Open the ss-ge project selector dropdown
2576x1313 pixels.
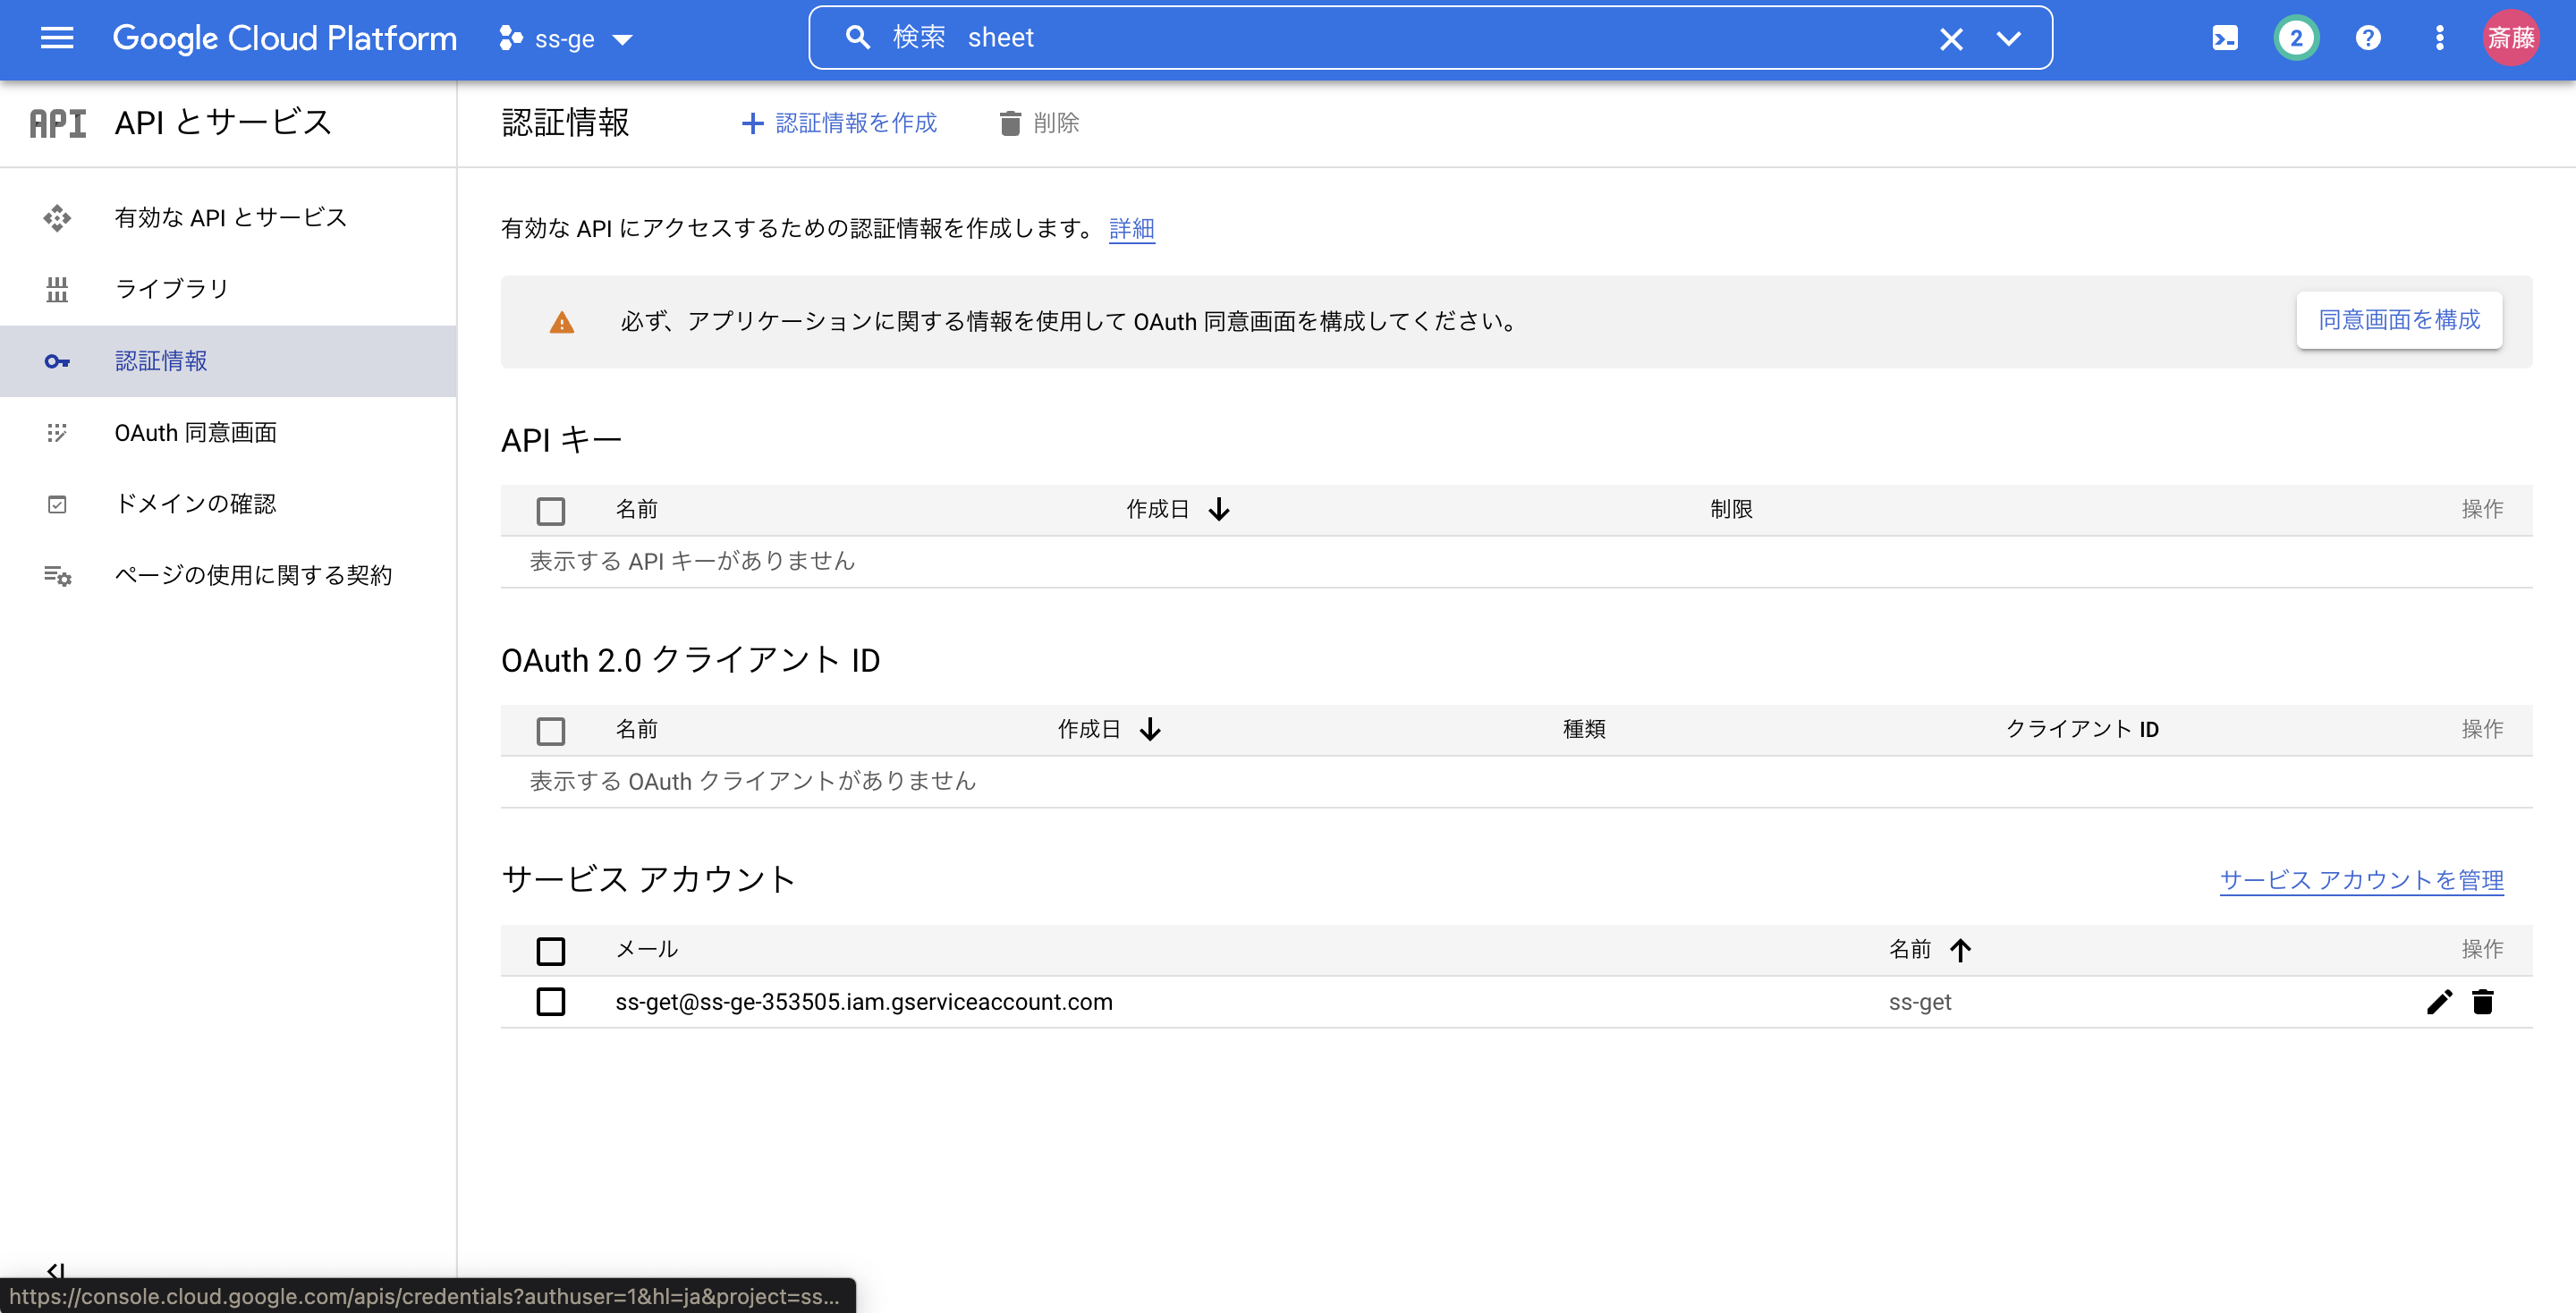[566, 37]
